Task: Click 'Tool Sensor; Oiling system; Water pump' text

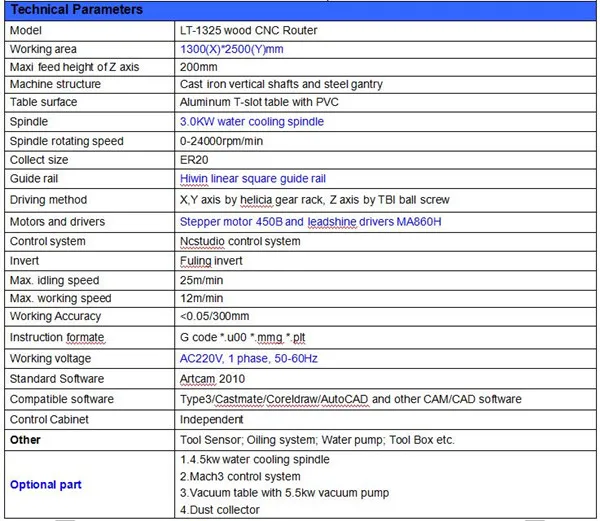Action: click(281, 440)
